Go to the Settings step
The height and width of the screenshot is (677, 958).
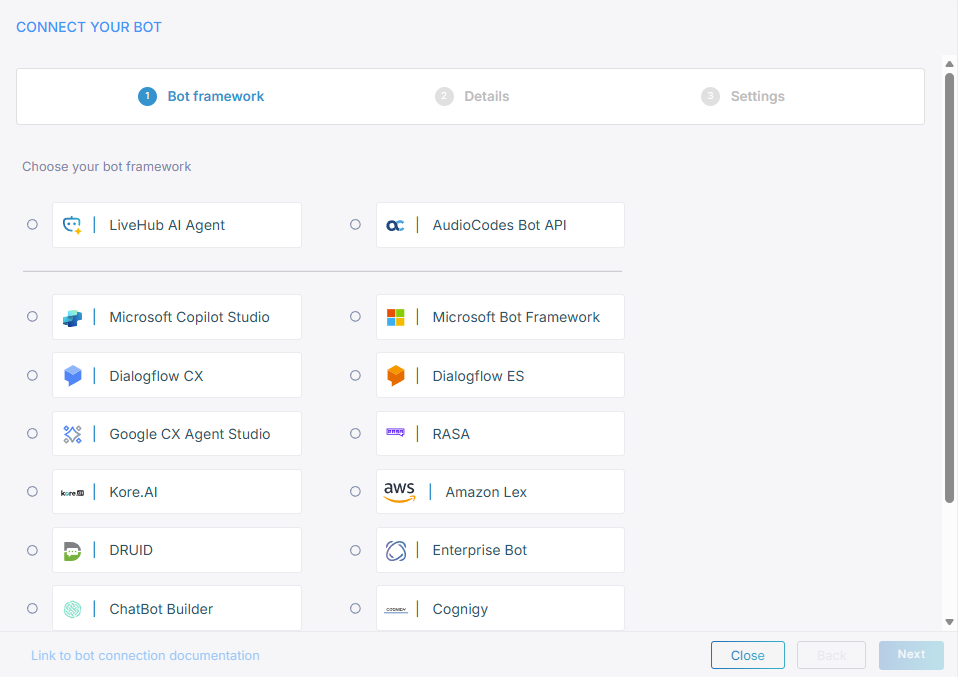(x=743, y=97)
